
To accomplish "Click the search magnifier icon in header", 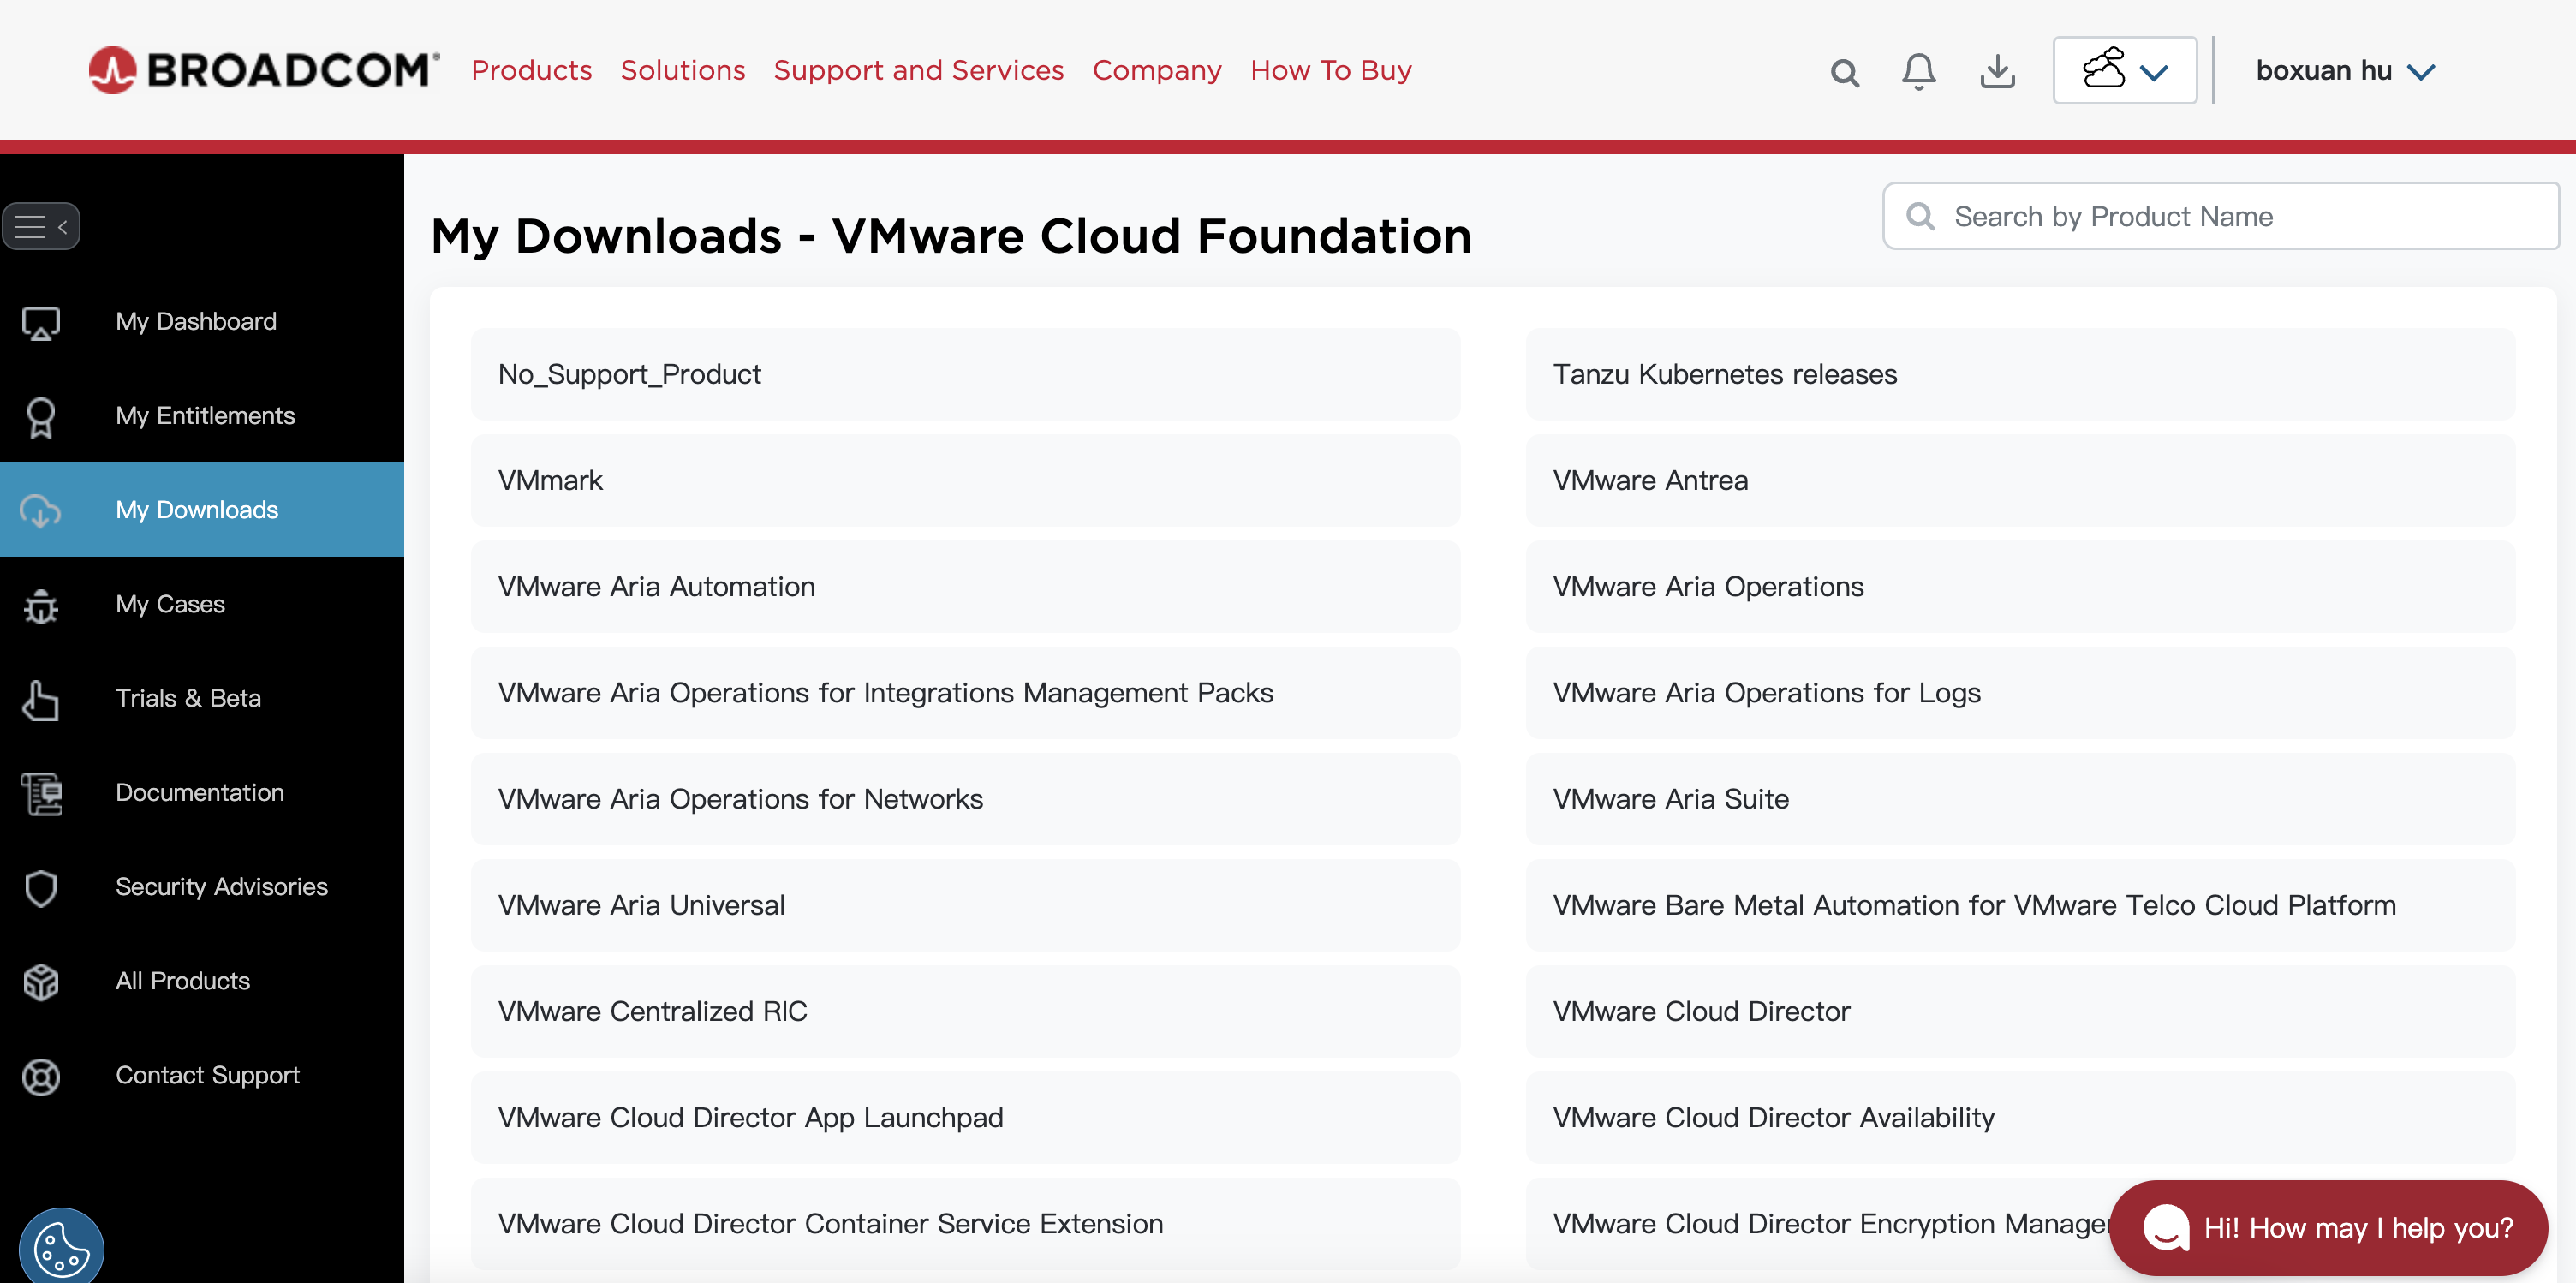I will 1844,72.
